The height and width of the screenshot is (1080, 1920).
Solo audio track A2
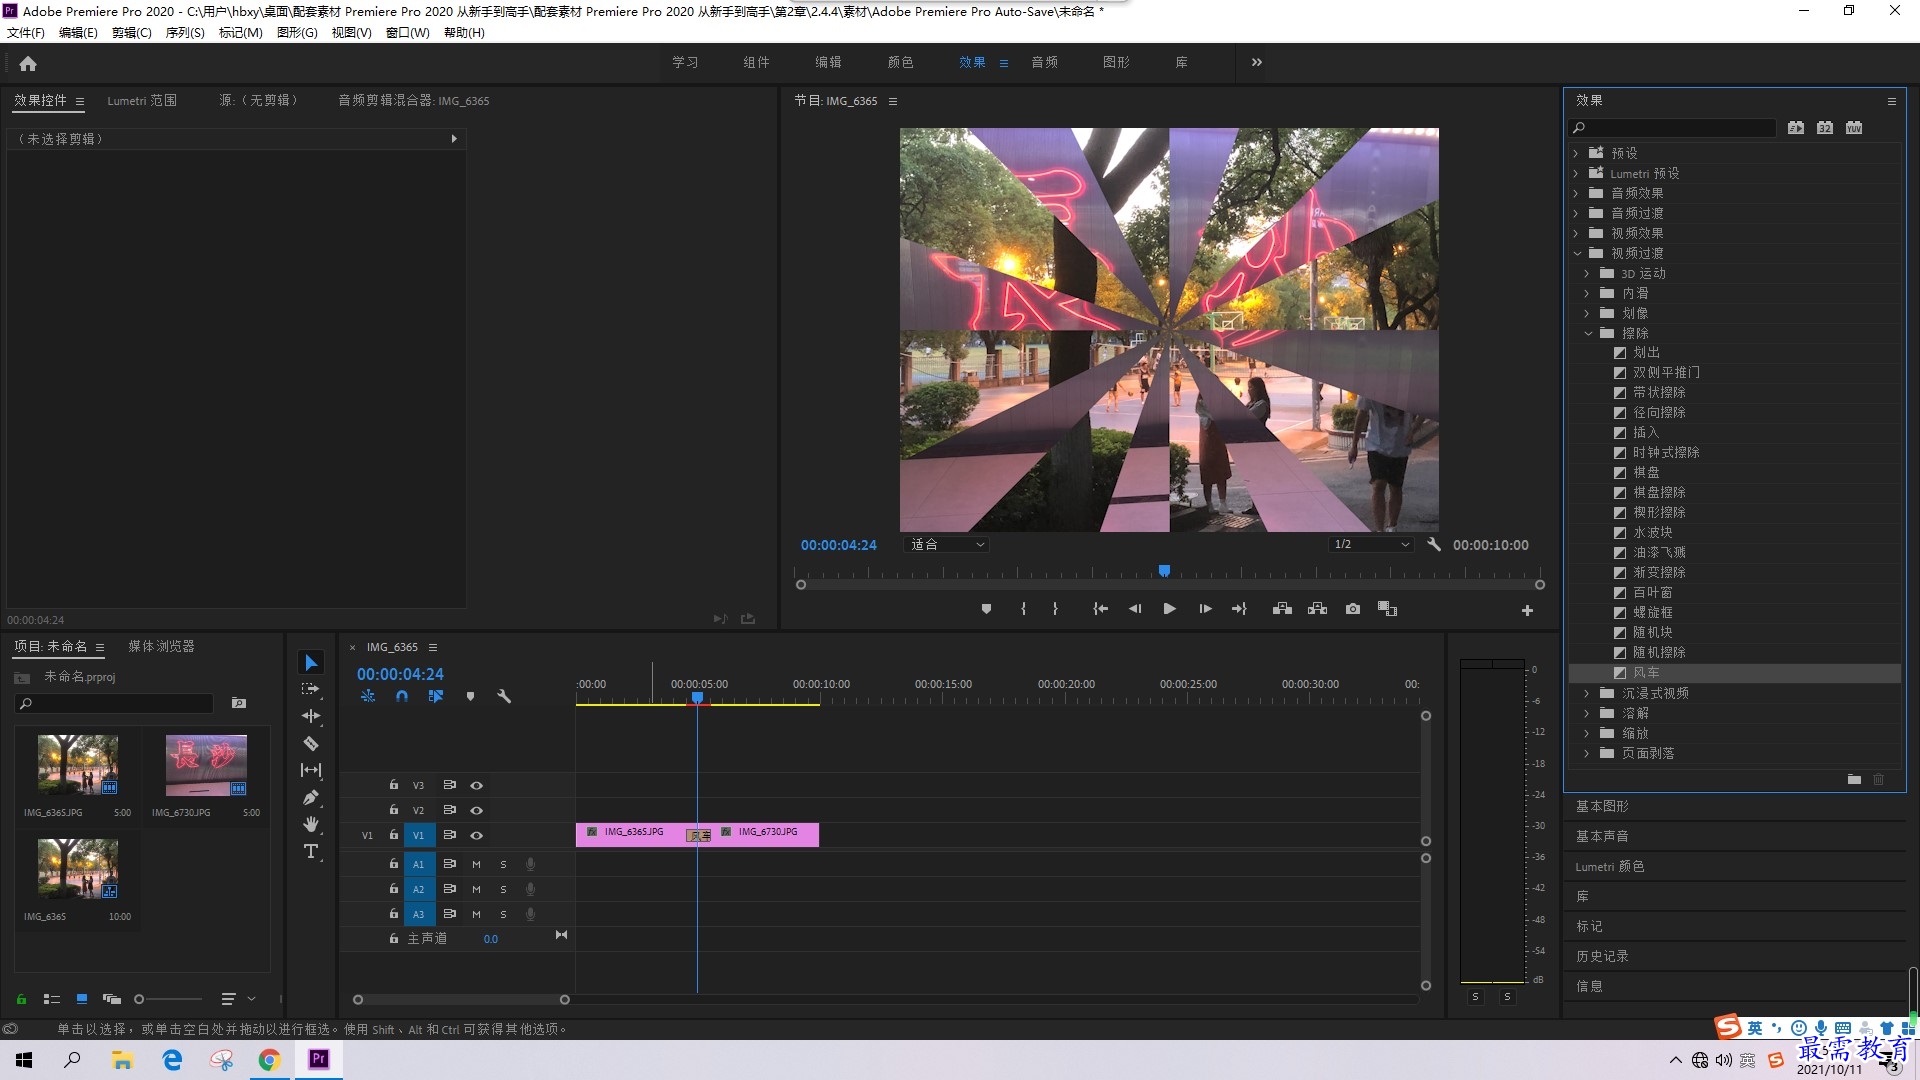point(503,889)
